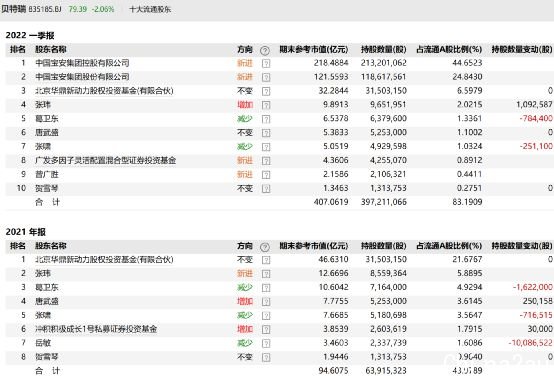
Task: Select the 十大流通股东 tab
Action: tap(150, 9)
